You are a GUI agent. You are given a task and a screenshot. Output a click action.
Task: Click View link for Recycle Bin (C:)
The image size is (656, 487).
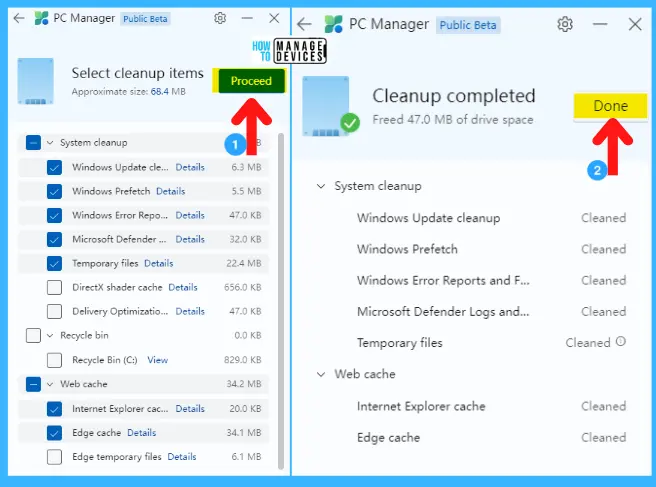pos(157,360)
